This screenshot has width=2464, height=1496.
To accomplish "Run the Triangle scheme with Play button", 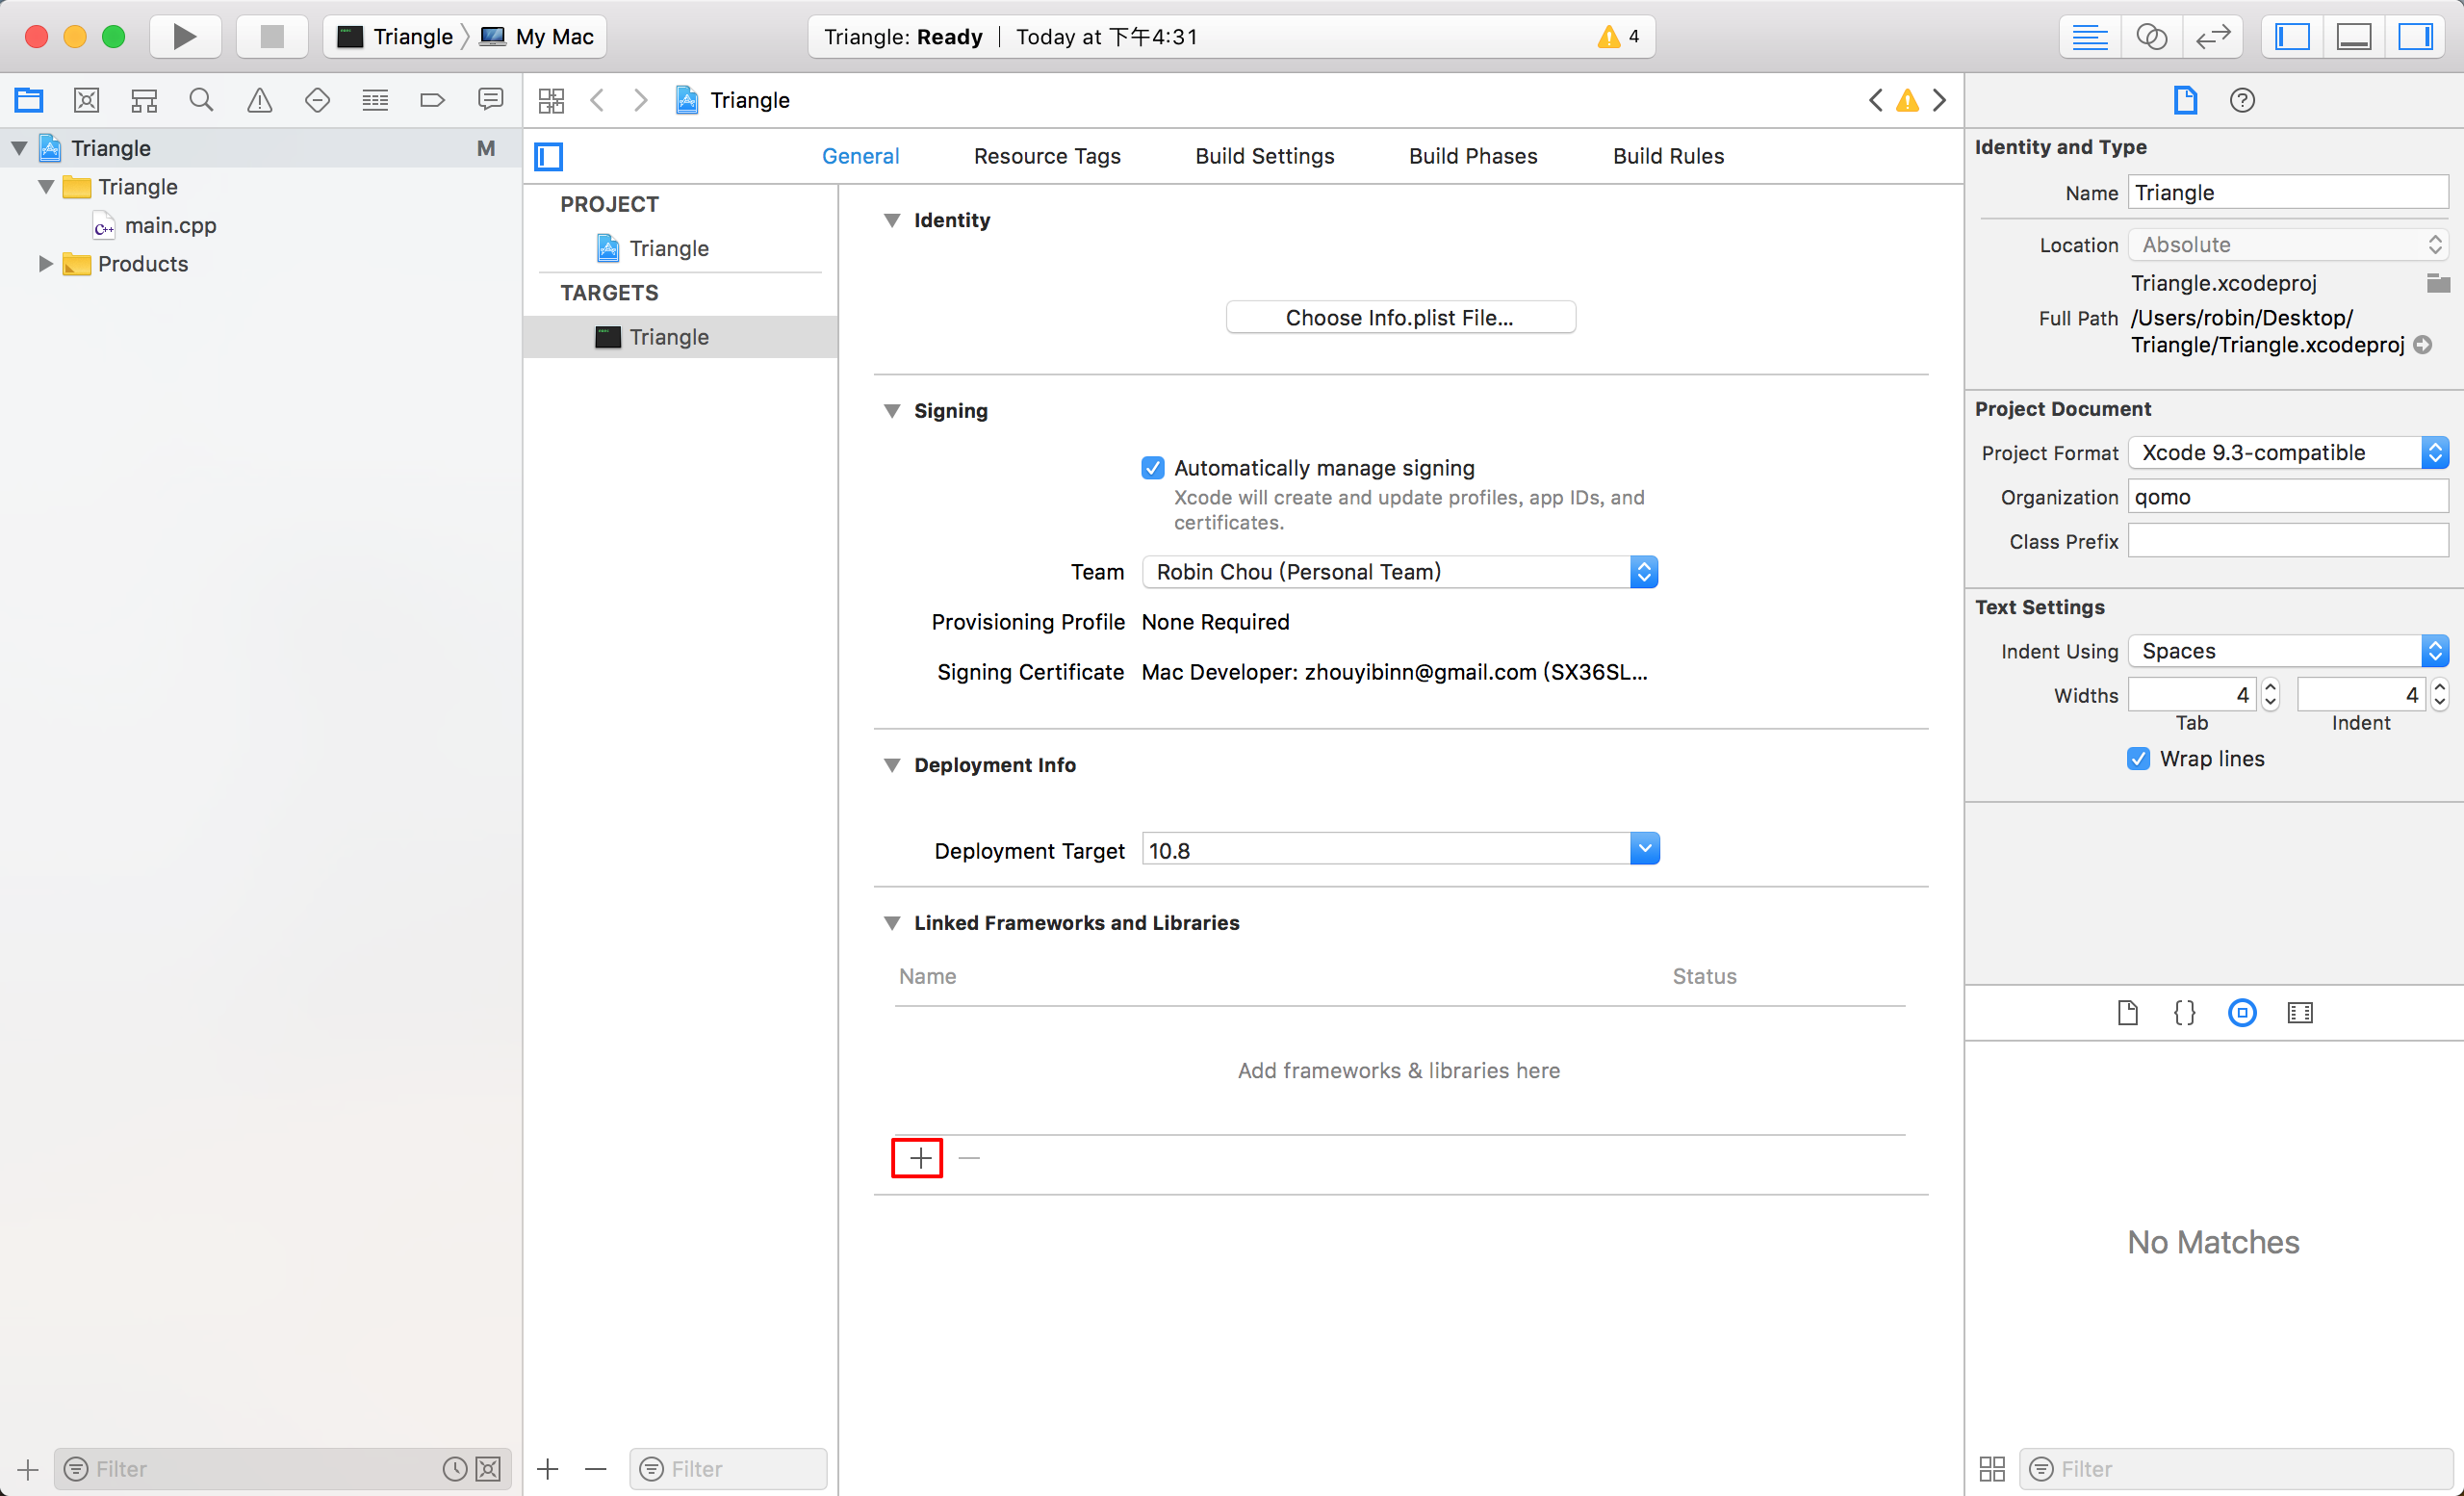I will click(x=184, y=37).
